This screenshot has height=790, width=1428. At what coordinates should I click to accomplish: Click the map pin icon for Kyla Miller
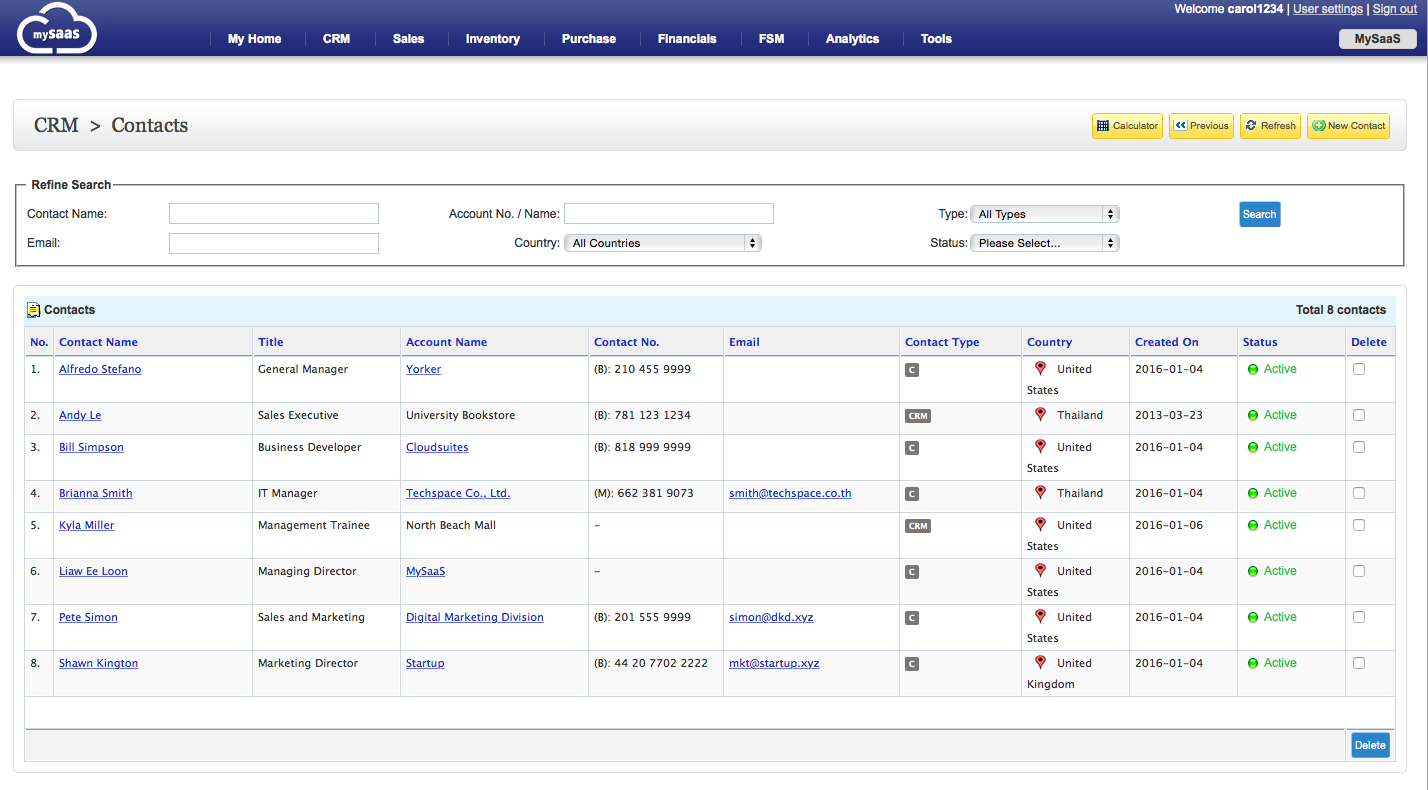1040,524
